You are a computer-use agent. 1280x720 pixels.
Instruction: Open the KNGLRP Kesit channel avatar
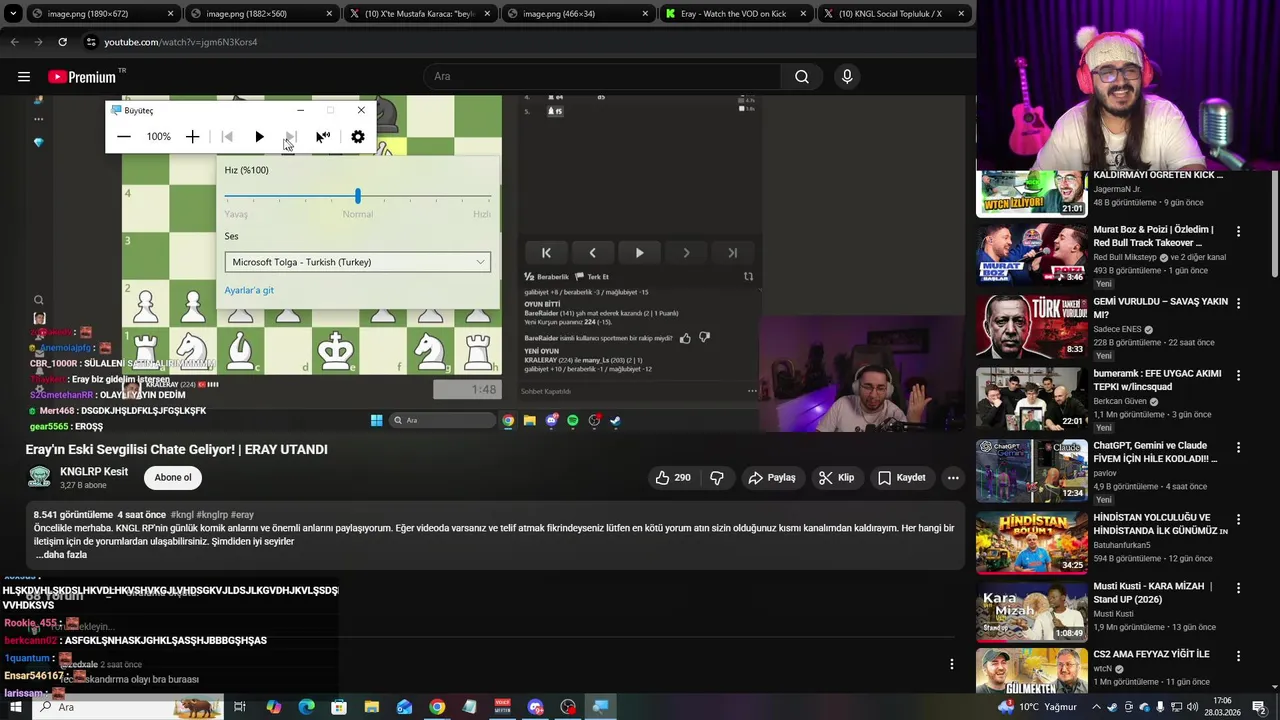[x=40, y=477]
